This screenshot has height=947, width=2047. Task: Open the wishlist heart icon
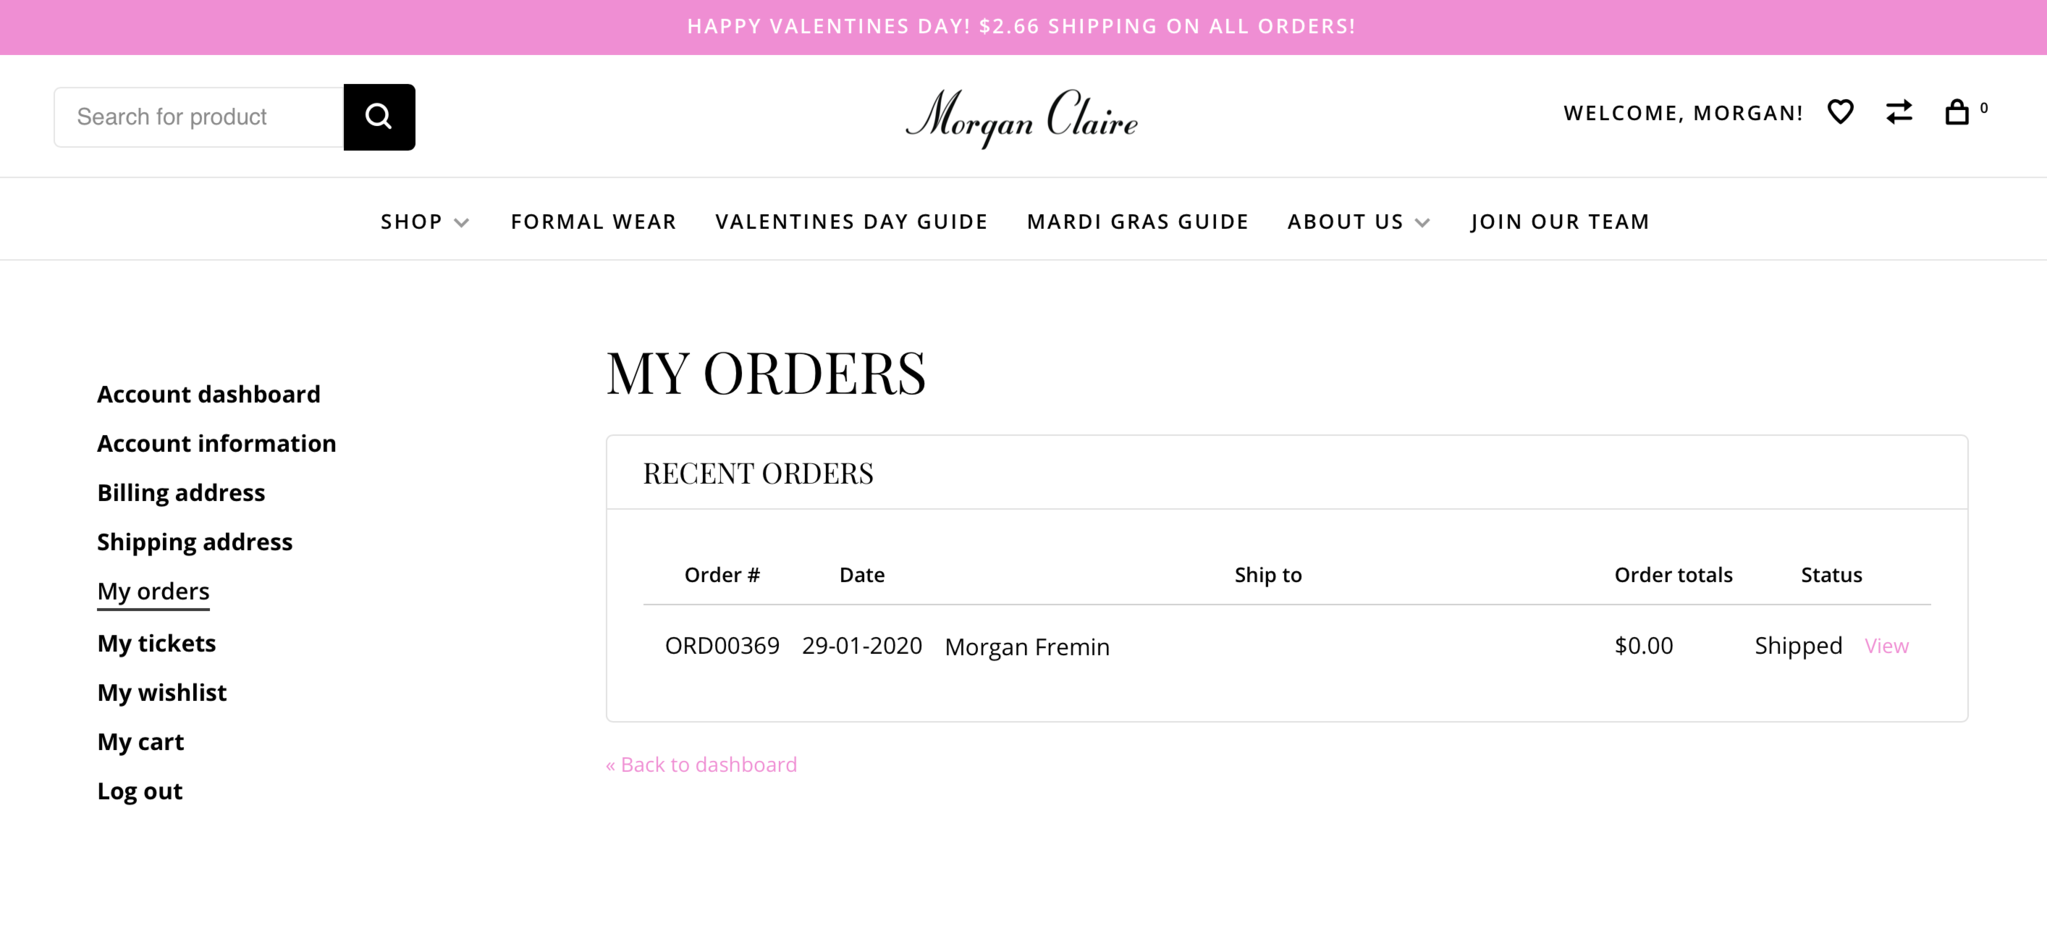pos(1840,112)
